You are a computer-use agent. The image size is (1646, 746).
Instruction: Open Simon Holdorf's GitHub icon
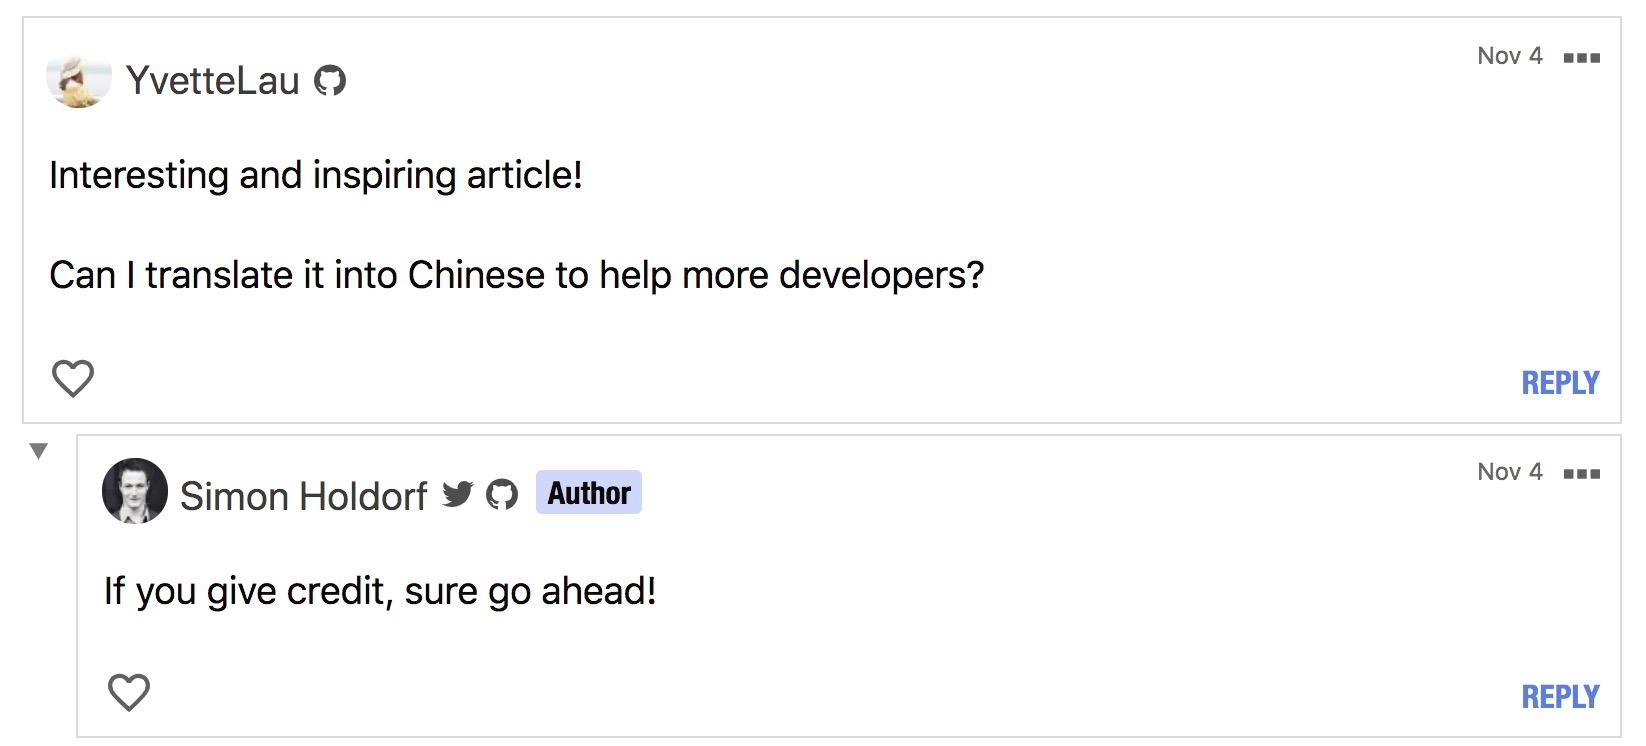[502, 494]
